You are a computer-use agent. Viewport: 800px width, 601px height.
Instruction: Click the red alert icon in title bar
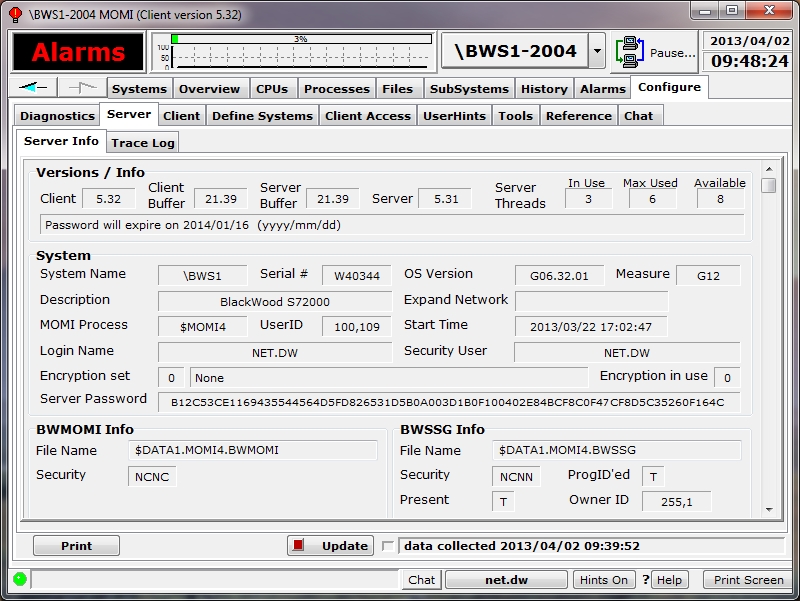pyautogui.click(x=14, y=13)
